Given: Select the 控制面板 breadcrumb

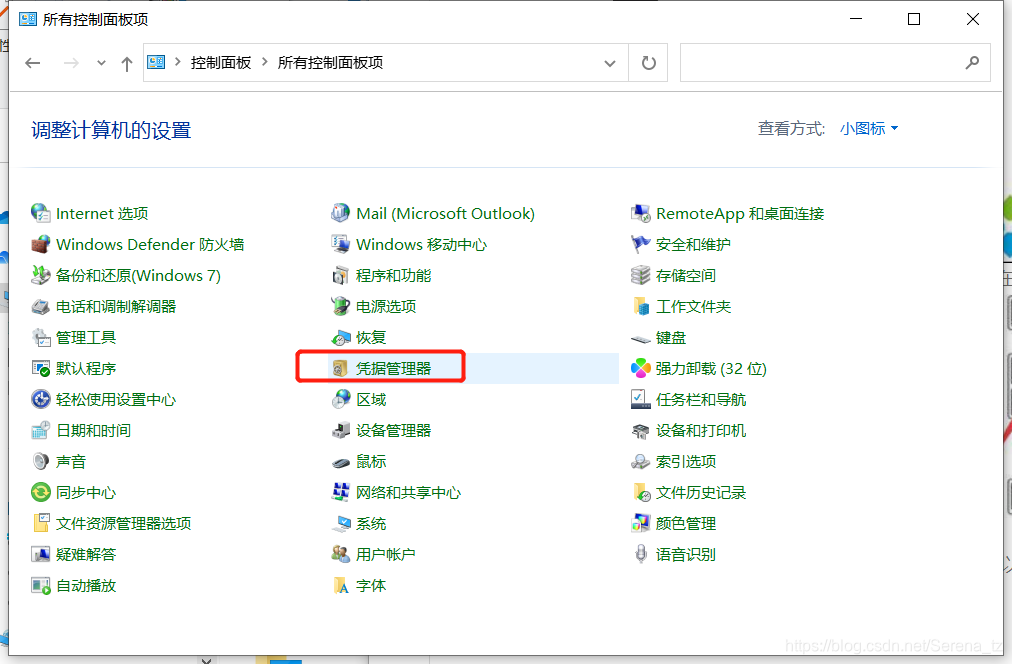Looking at the screenshot, I should pyautogui.click(x=221, y=63).
